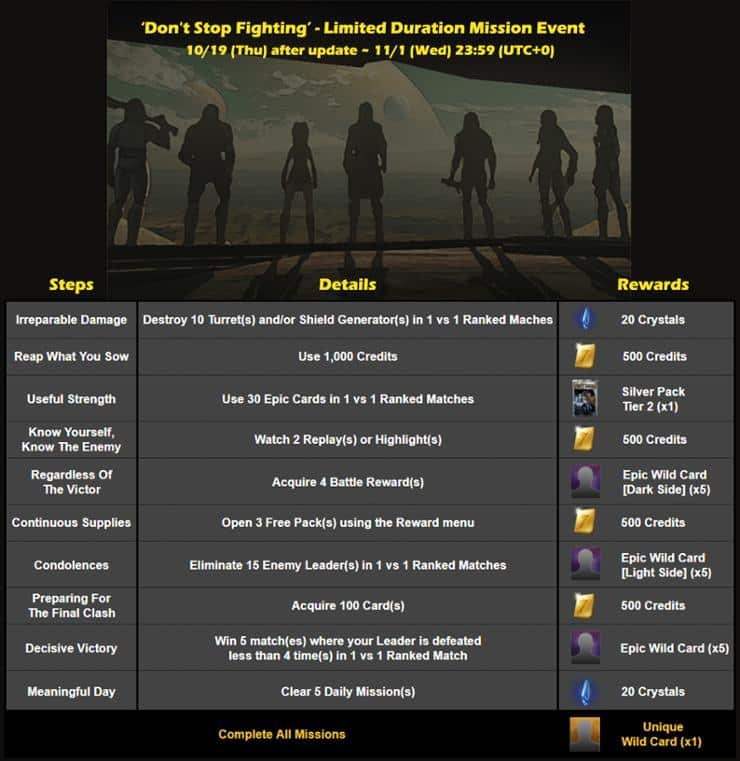Click '20 Crystals' reward in Meaningful Day row
This screenshot has width=740, height=761.
[653, 691]
